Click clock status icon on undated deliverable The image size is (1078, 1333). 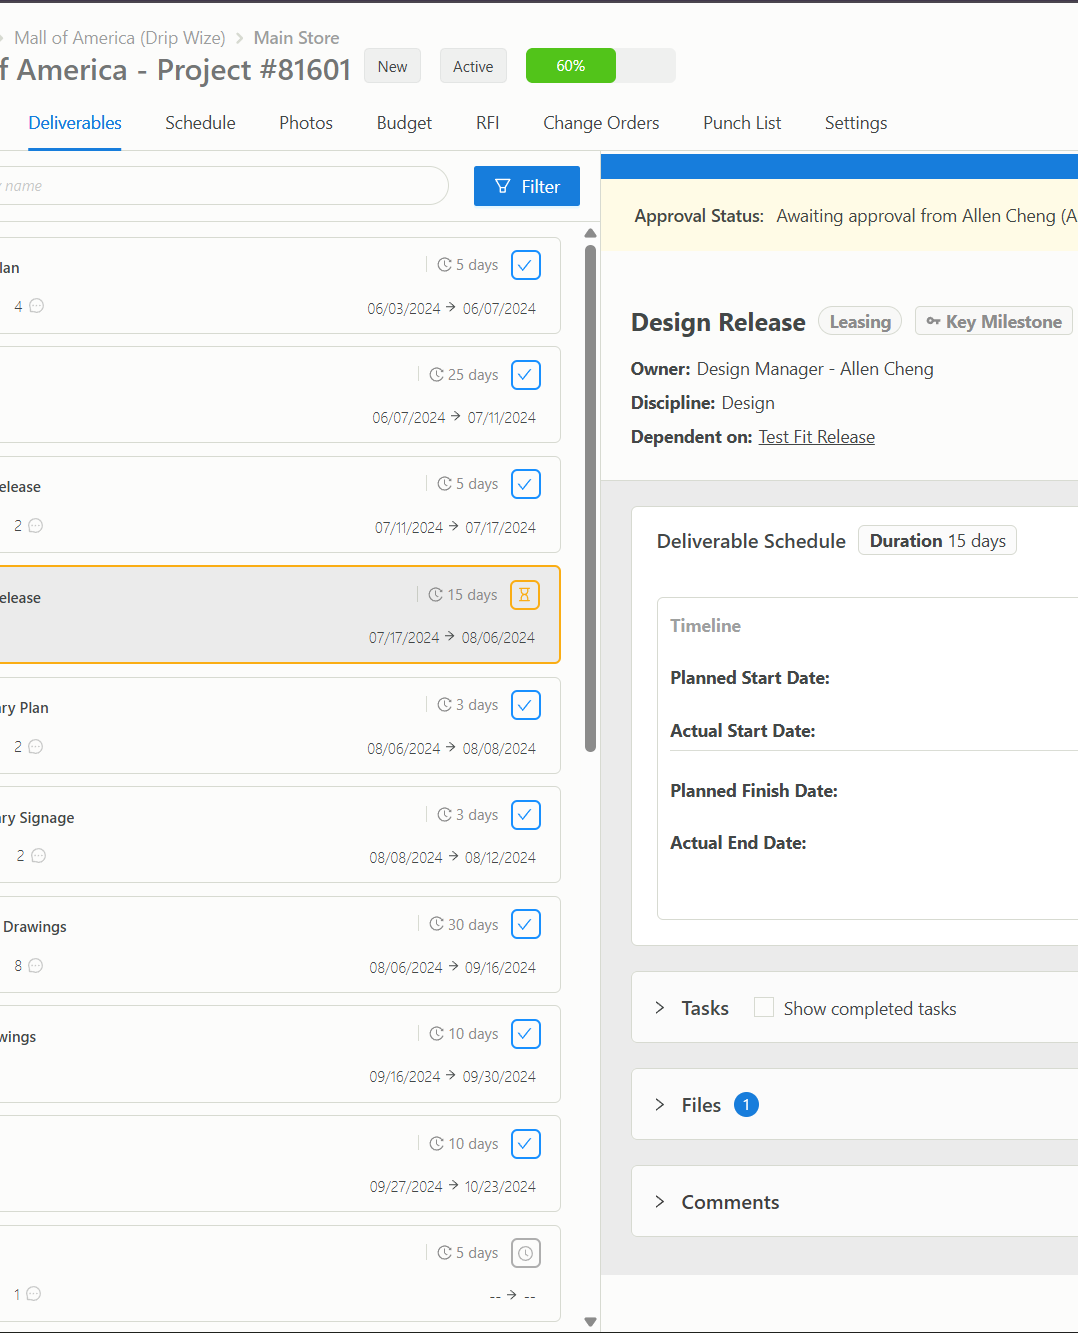pos(526,1253)
